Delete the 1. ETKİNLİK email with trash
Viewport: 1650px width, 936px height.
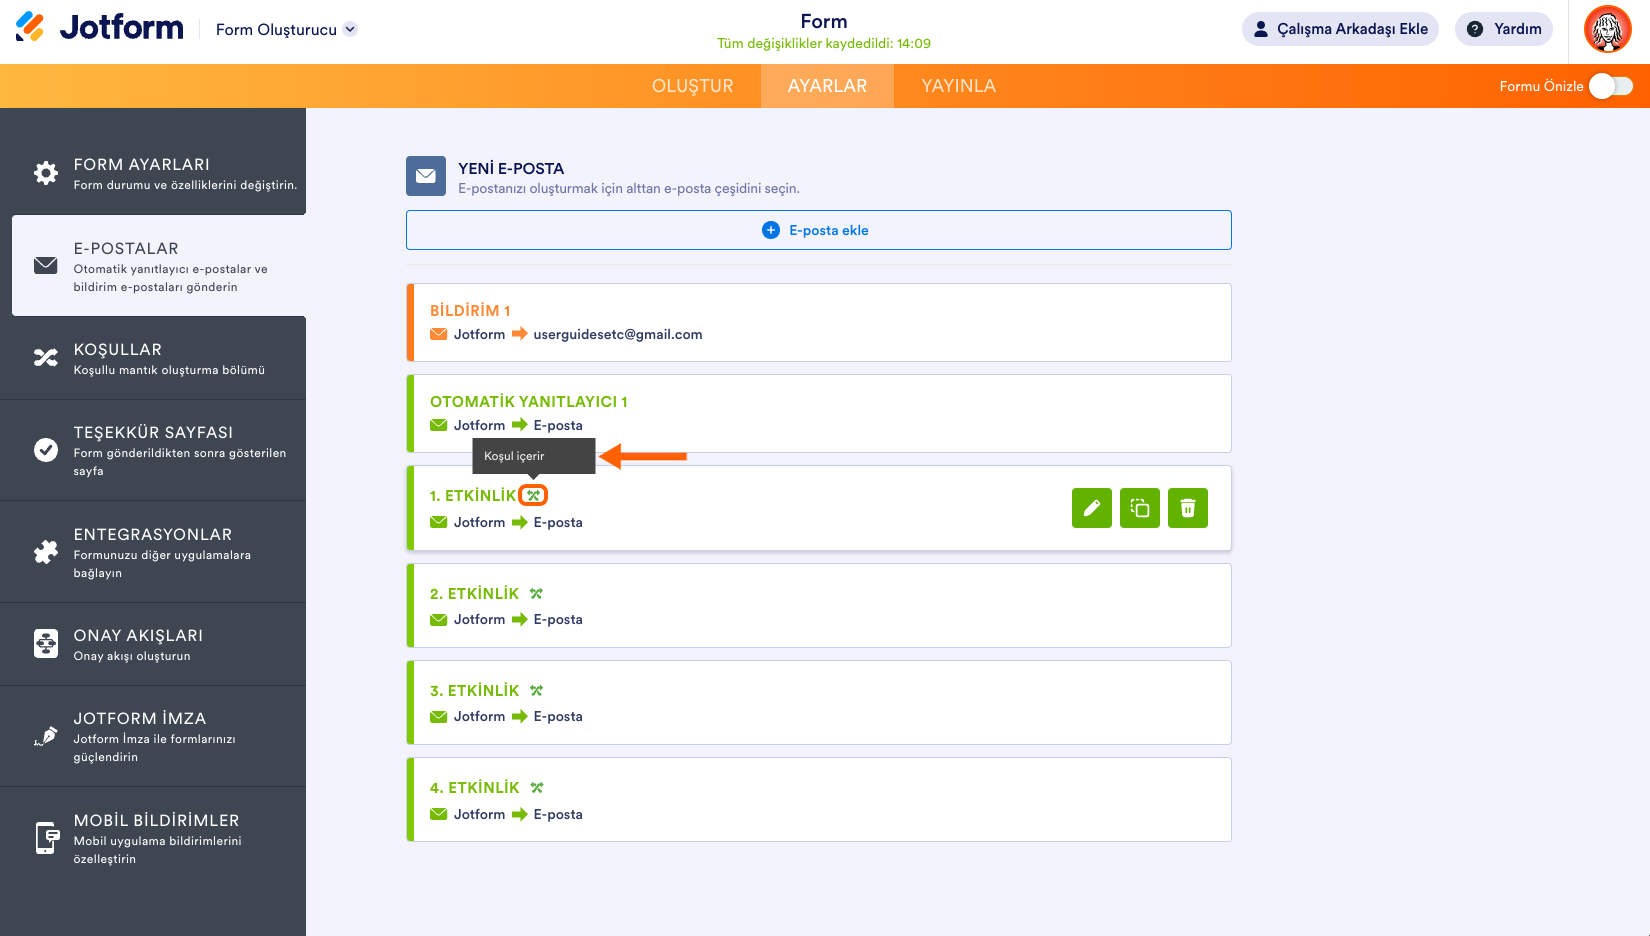click(1188, 508)
